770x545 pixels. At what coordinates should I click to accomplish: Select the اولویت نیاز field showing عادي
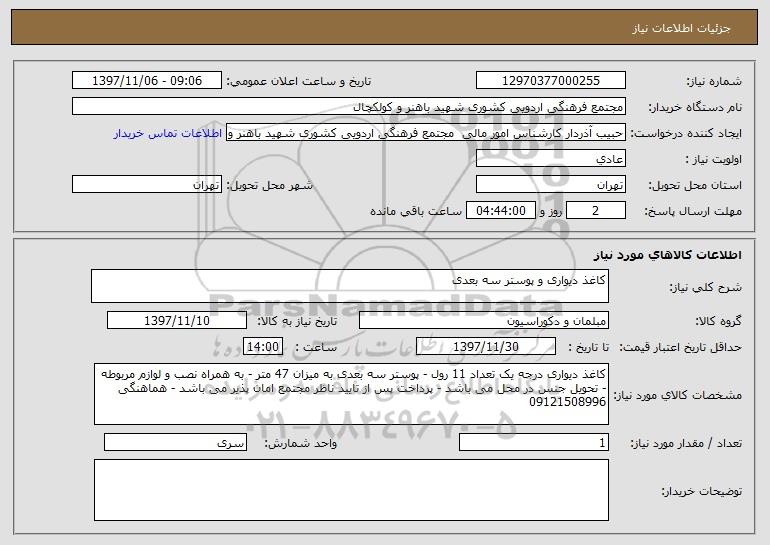pos(550,159)
